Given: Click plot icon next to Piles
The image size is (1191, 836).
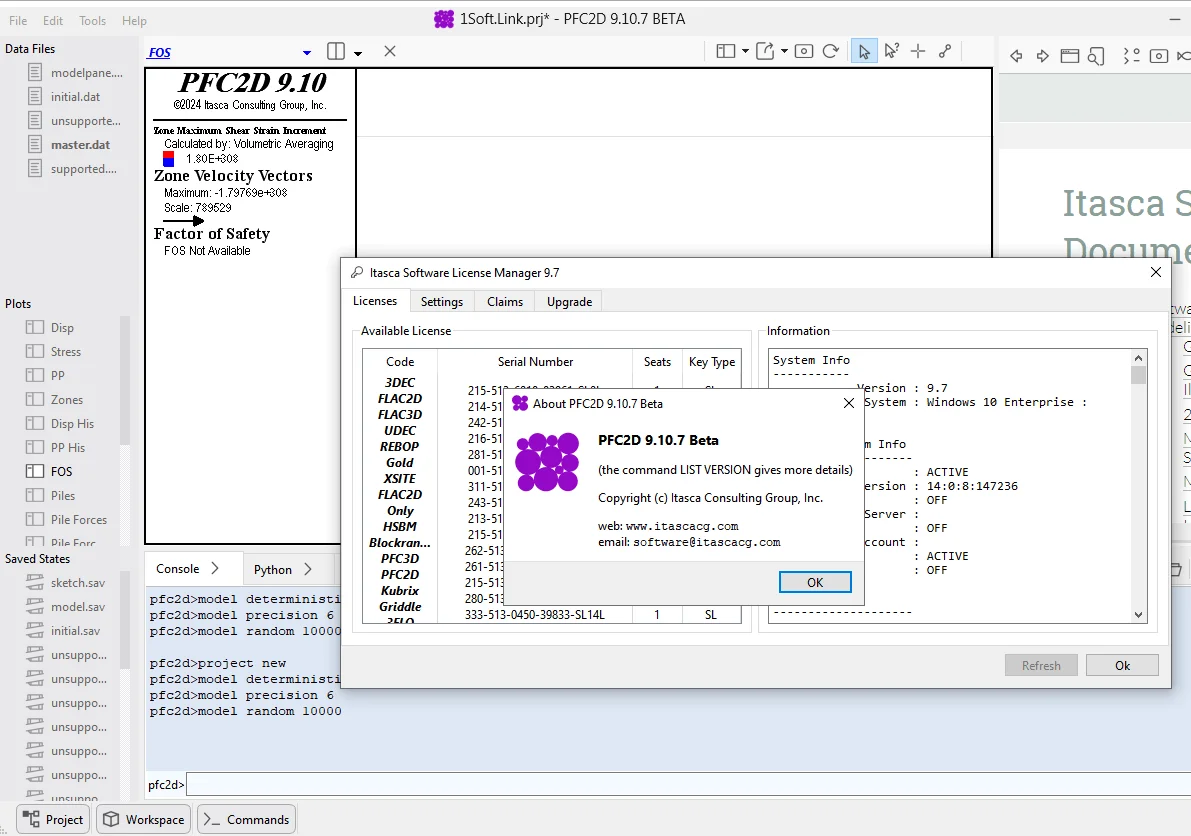Looking at the screenshot, I should coord(35,495).
